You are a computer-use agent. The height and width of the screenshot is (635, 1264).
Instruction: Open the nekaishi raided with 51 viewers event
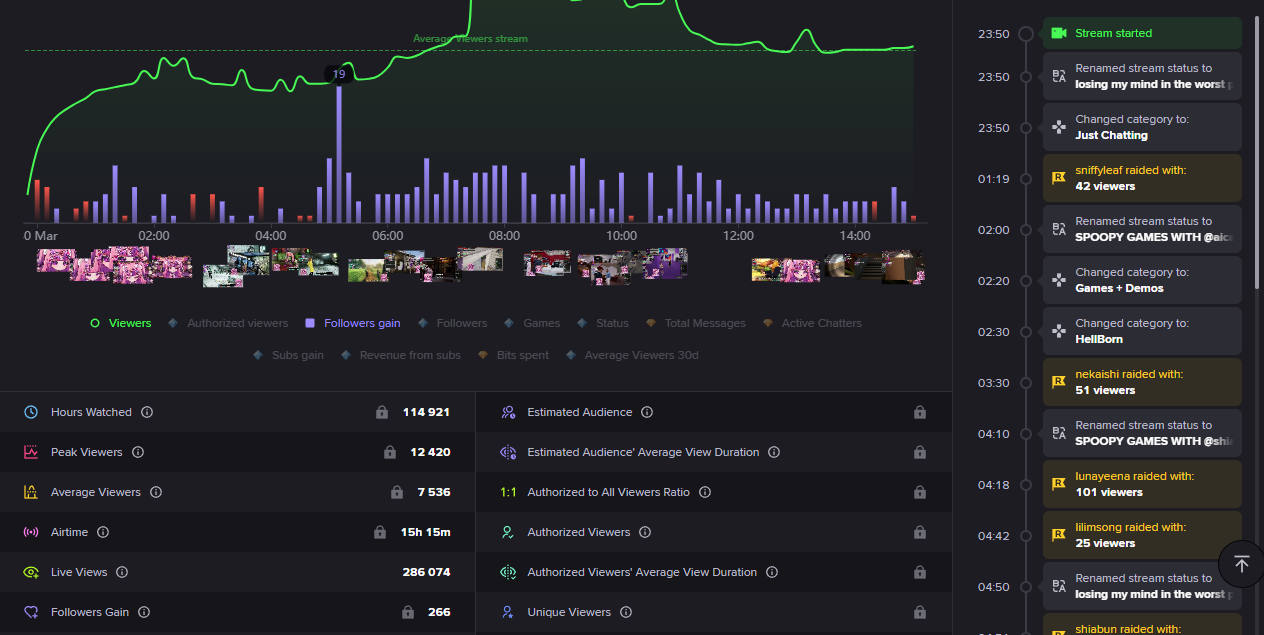1142,382
